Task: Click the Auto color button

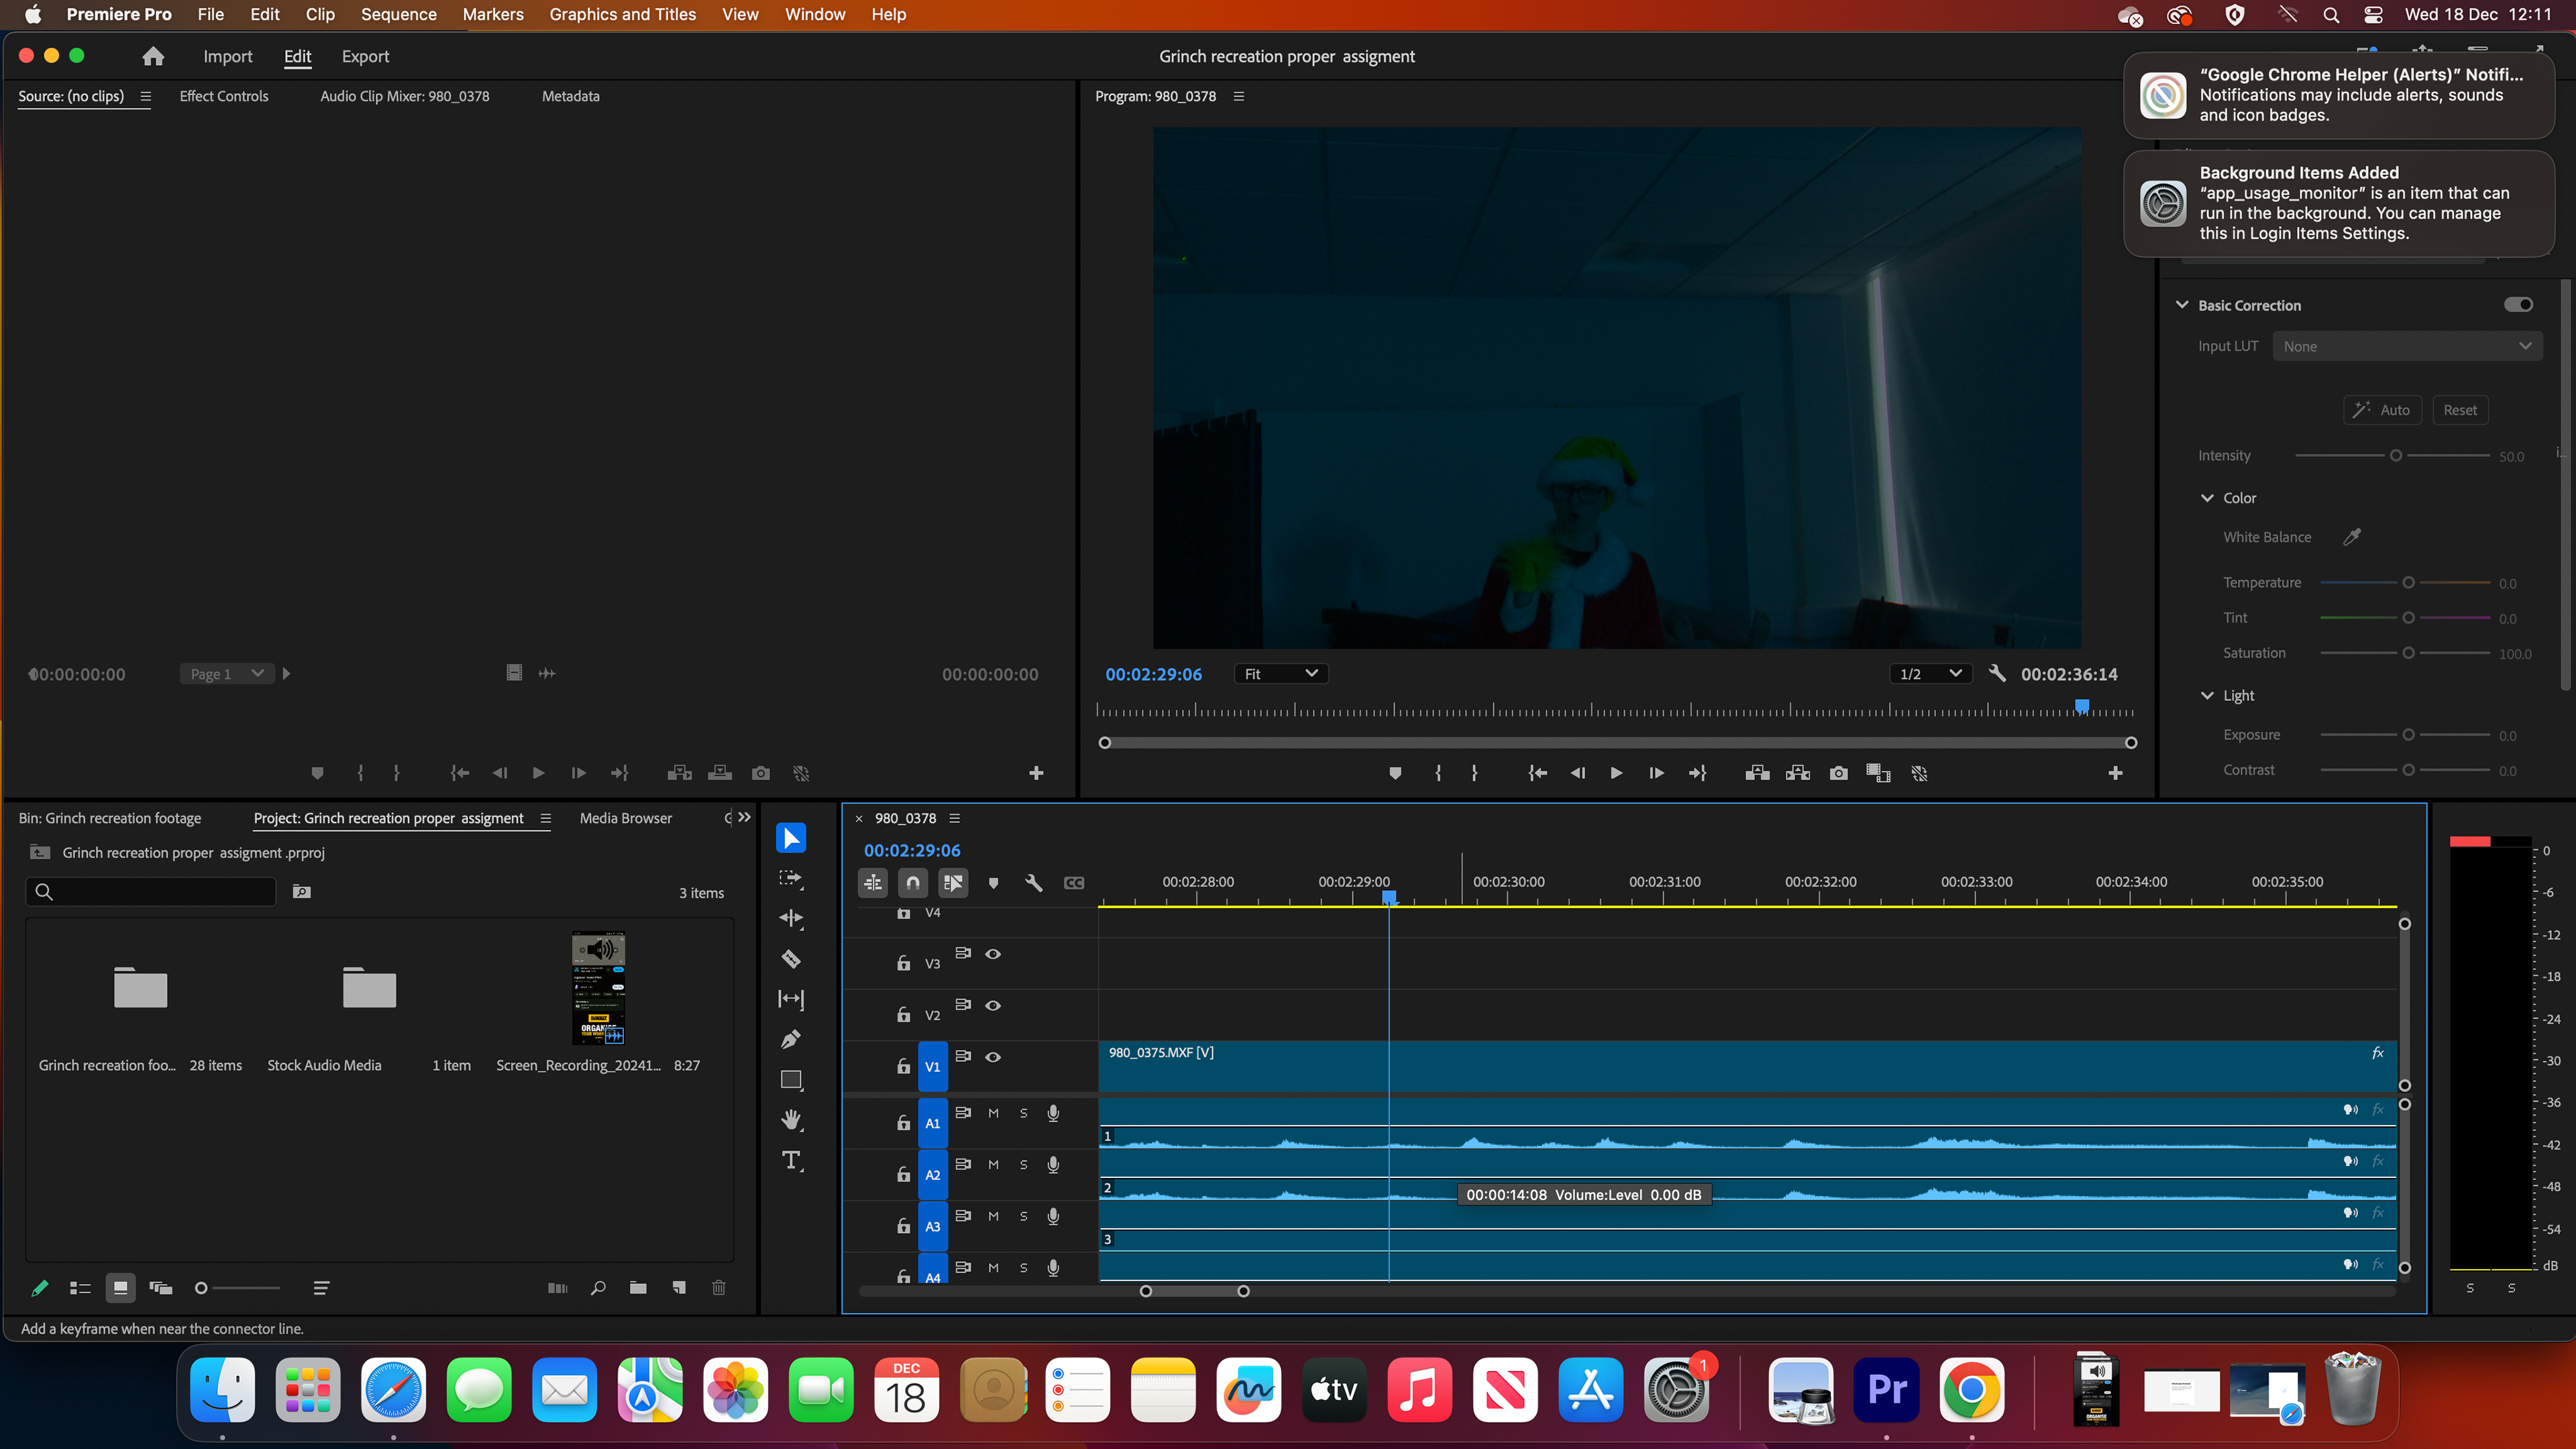Action: point(2382,410)
